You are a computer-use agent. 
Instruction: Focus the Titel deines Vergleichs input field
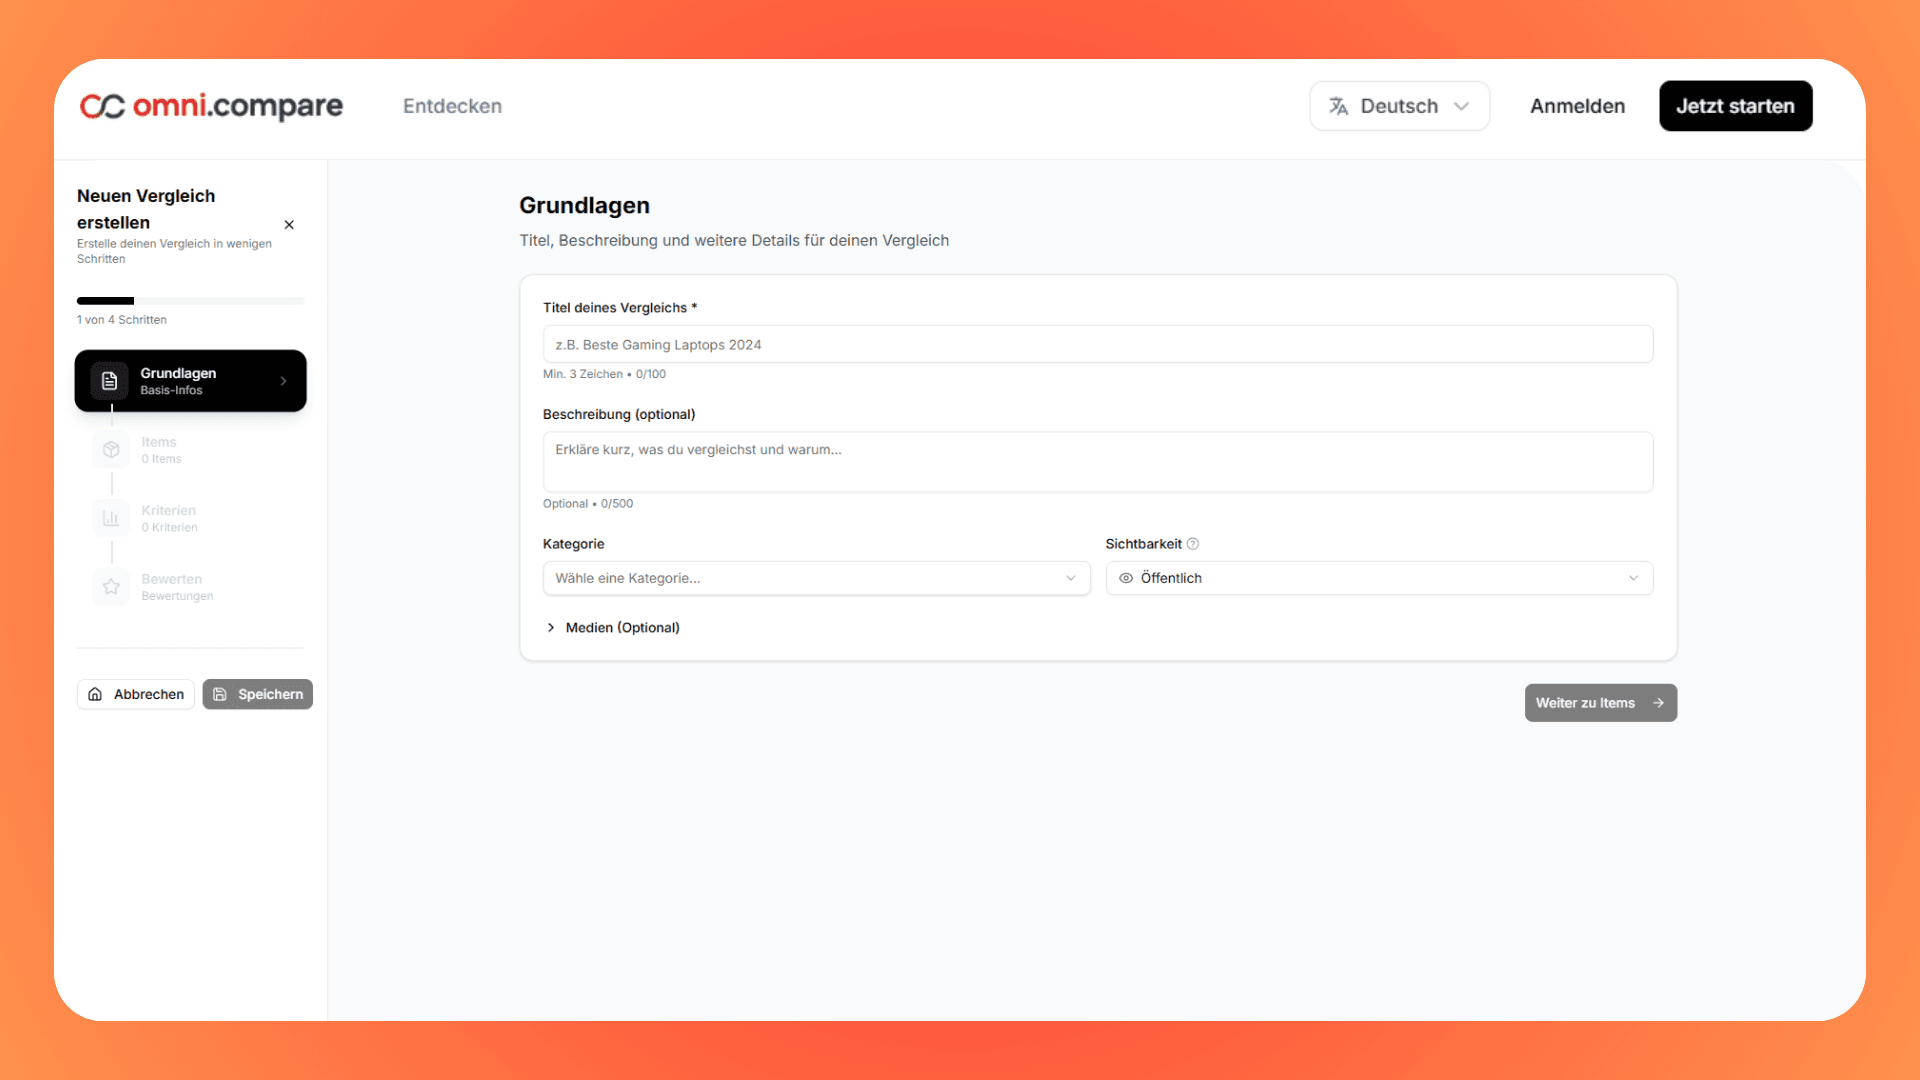[1097, 344]
